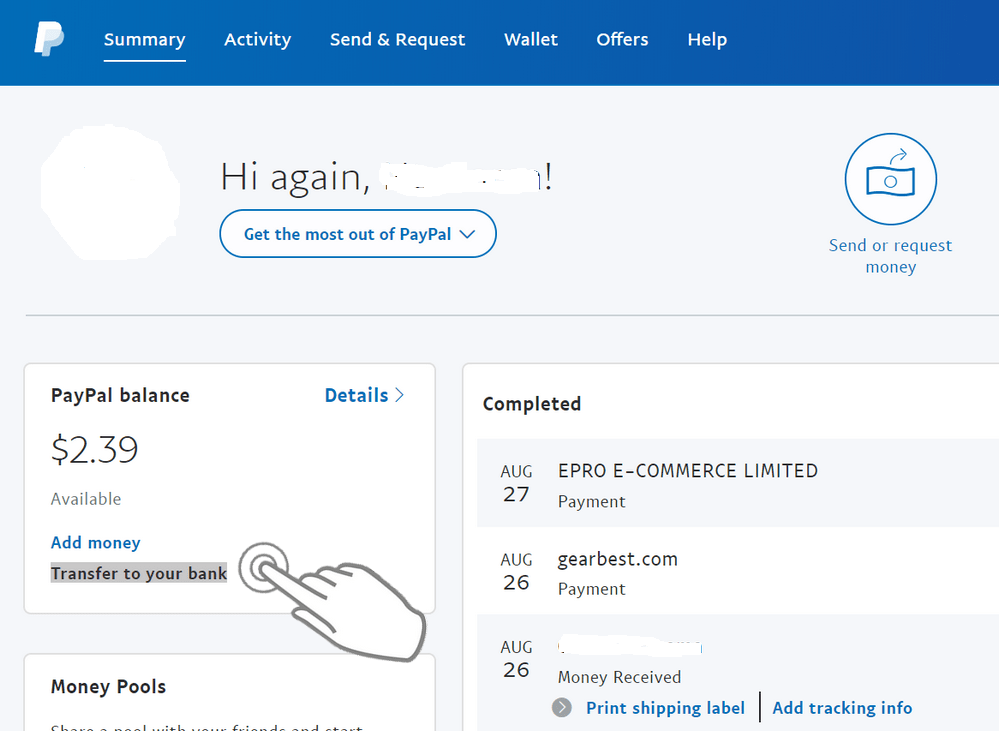The width and height of the screenshot is (999, 731).
Task: Click Transfer to your bank link
Action: tap(139, 574)
